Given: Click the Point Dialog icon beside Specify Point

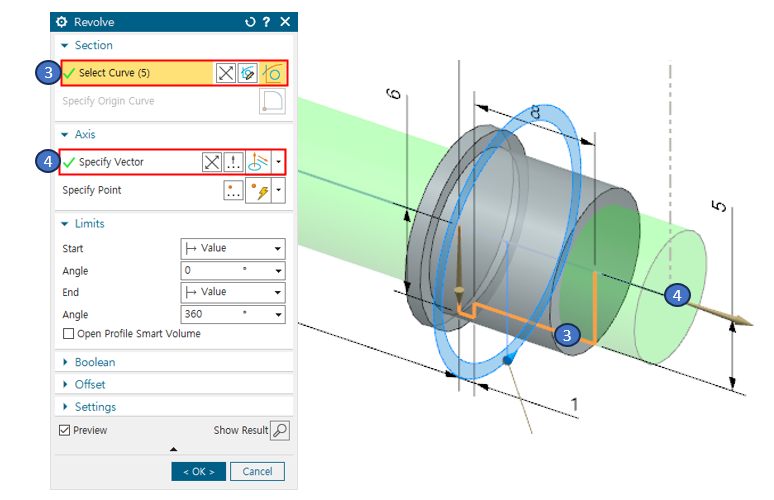Looking at the screenshot, I should point(234,189).
